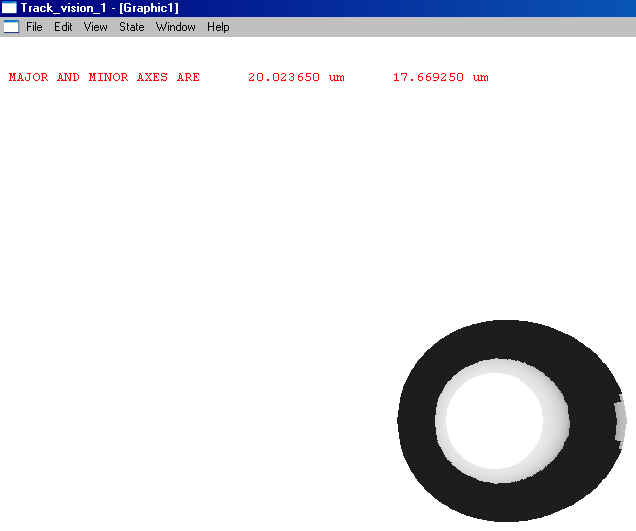Open the State menu
The height and width of the screenshot is (531, 636).
pyautogui.click(x=132, y=27)
